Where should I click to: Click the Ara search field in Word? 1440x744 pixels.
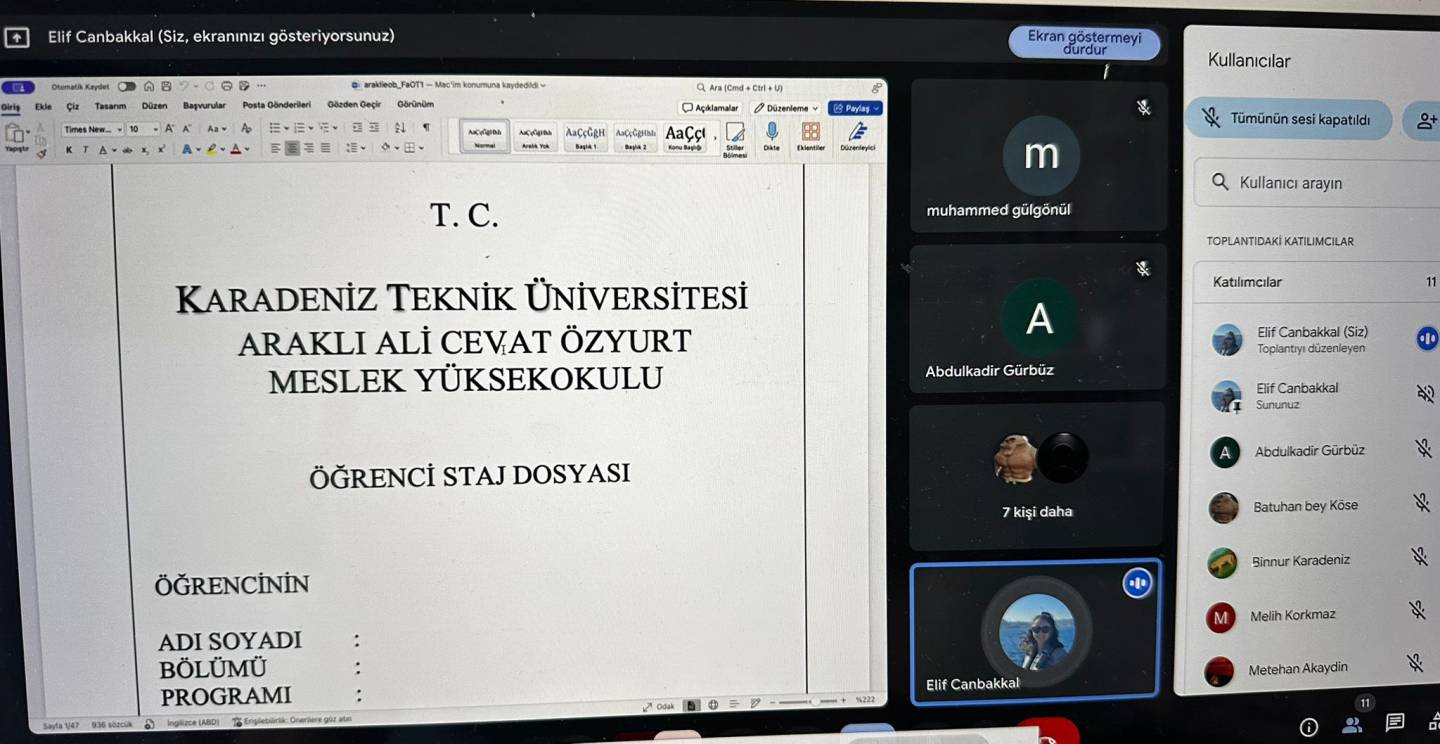pos(740,88)
